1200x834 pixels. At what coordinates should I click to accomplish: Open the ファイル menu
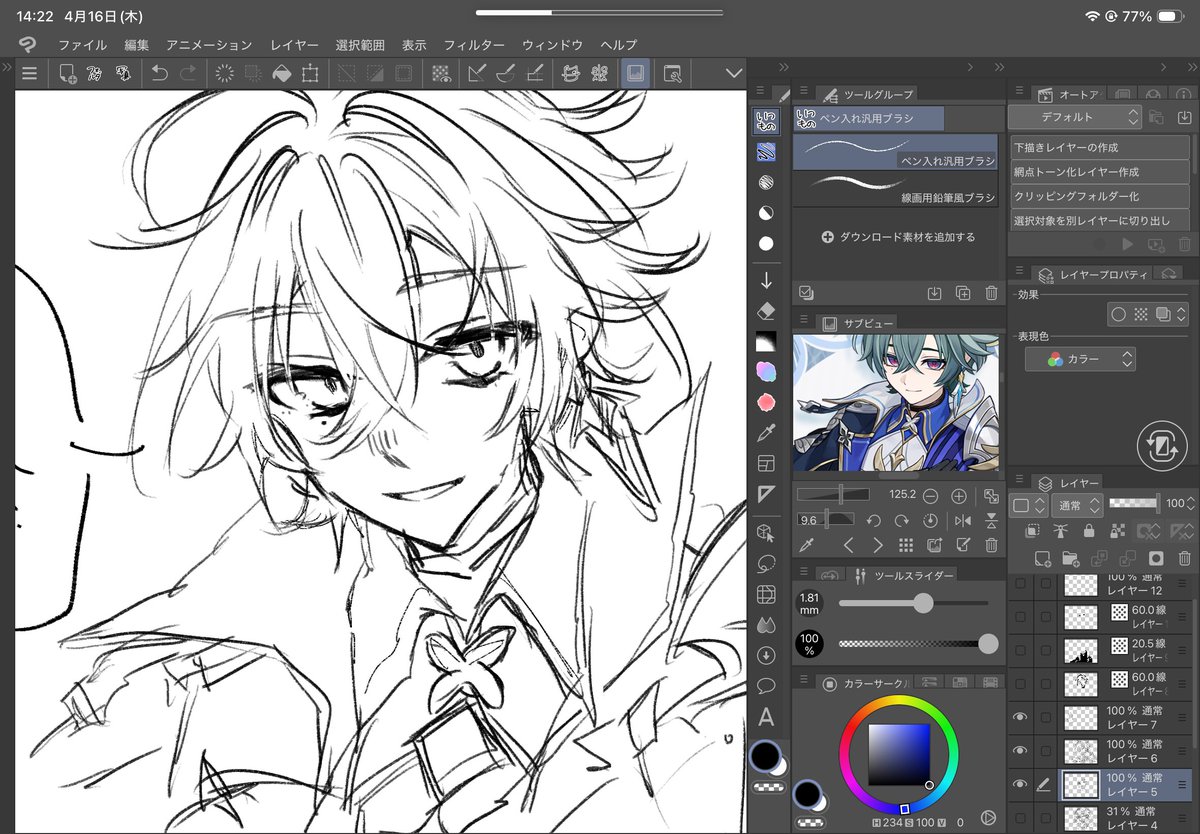83,45
